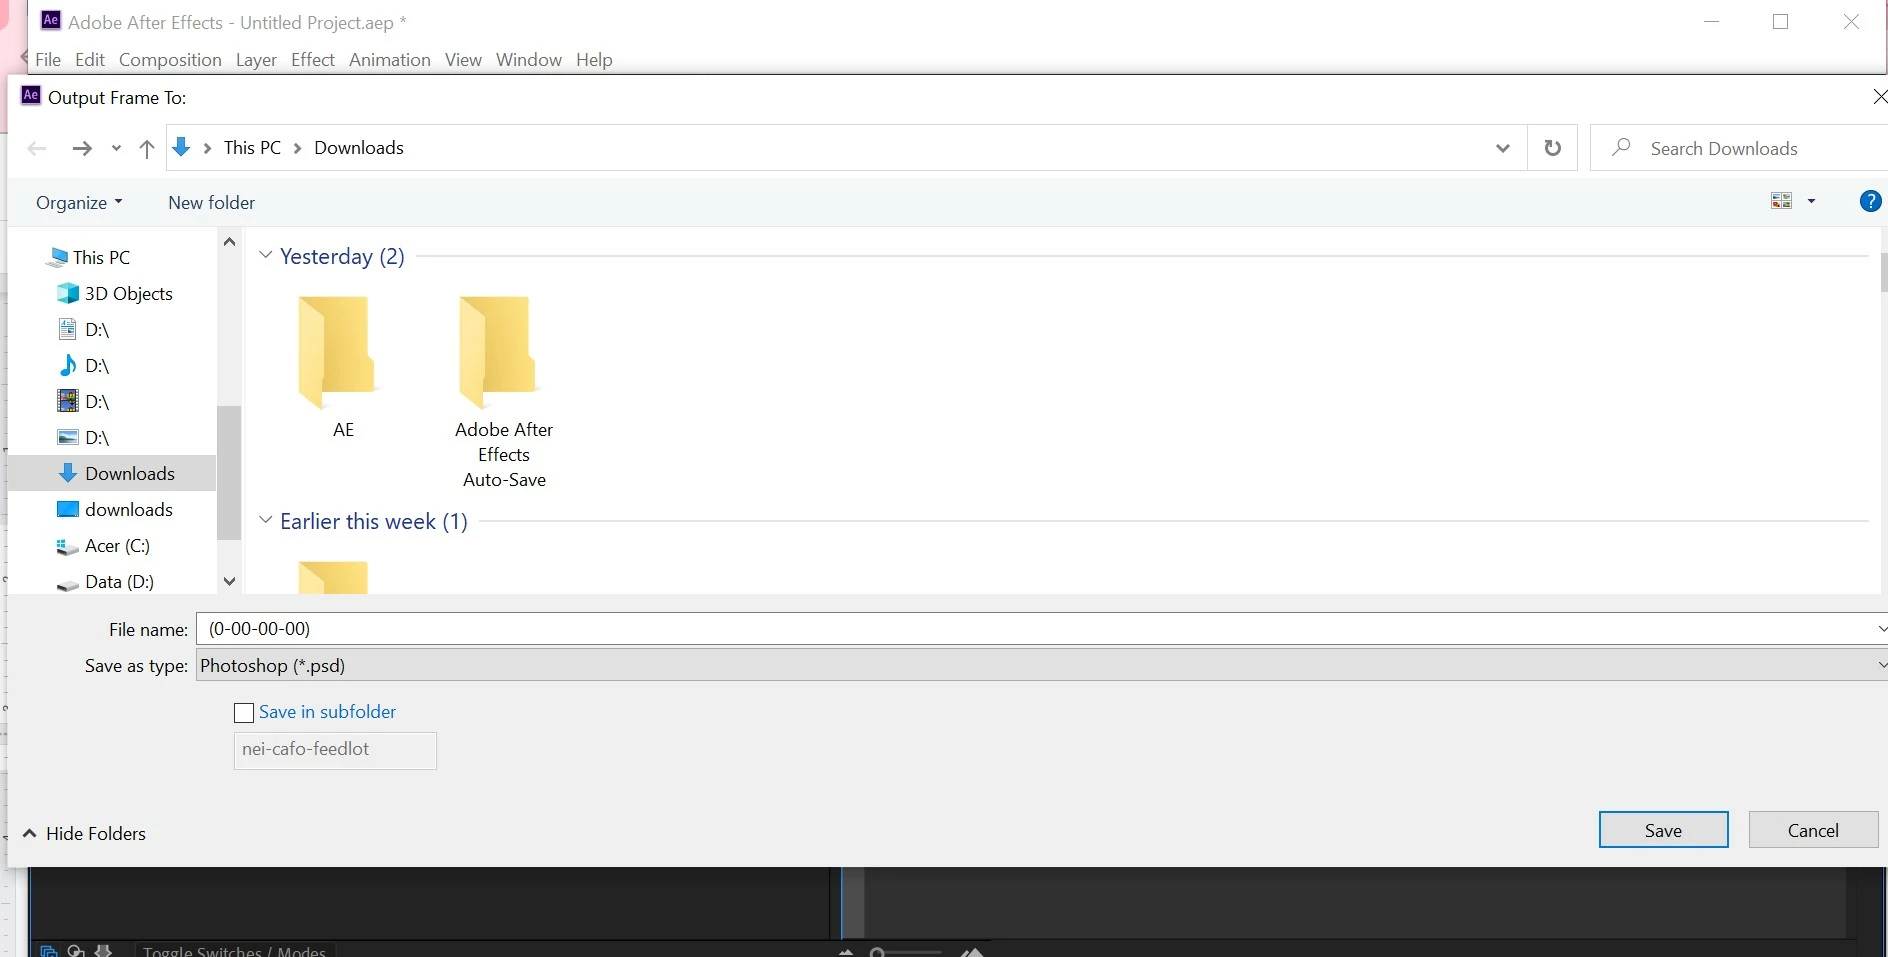Enable the Save in subfolder checkbox
This screenshot has height=957, width=1888.
click(x=243, y=712)
